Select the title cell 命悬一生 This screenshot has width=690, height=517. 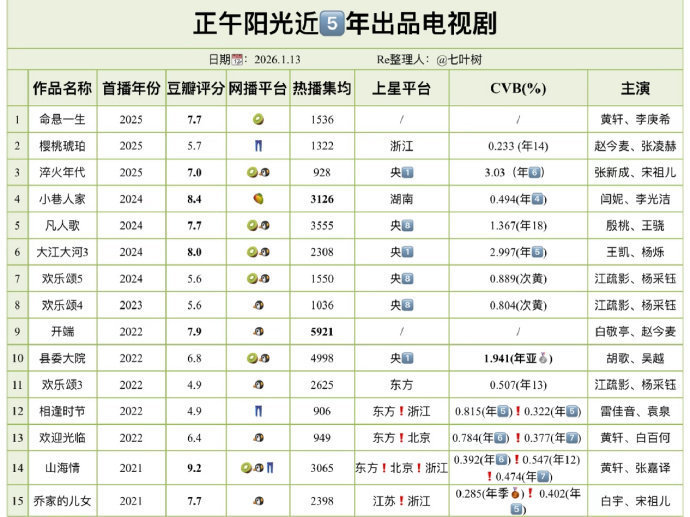click(62, 119)
